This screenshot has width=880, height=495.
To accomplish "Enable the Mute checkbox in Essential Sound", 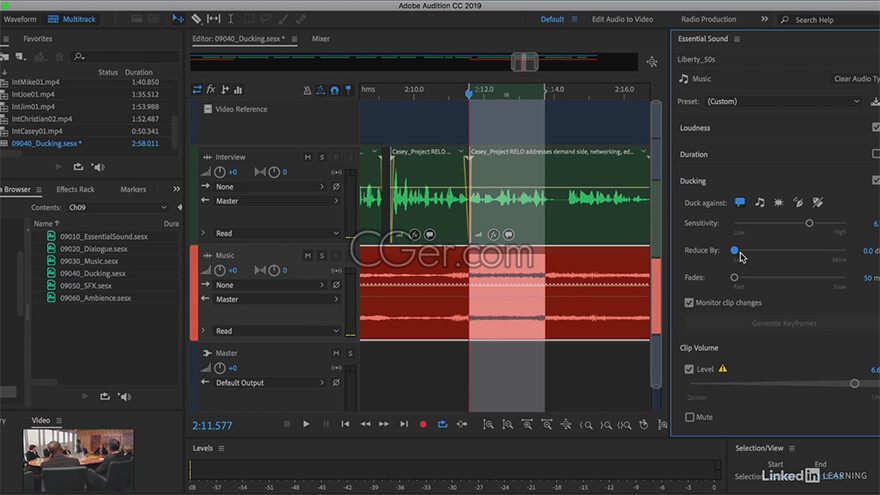I will 689,417.
